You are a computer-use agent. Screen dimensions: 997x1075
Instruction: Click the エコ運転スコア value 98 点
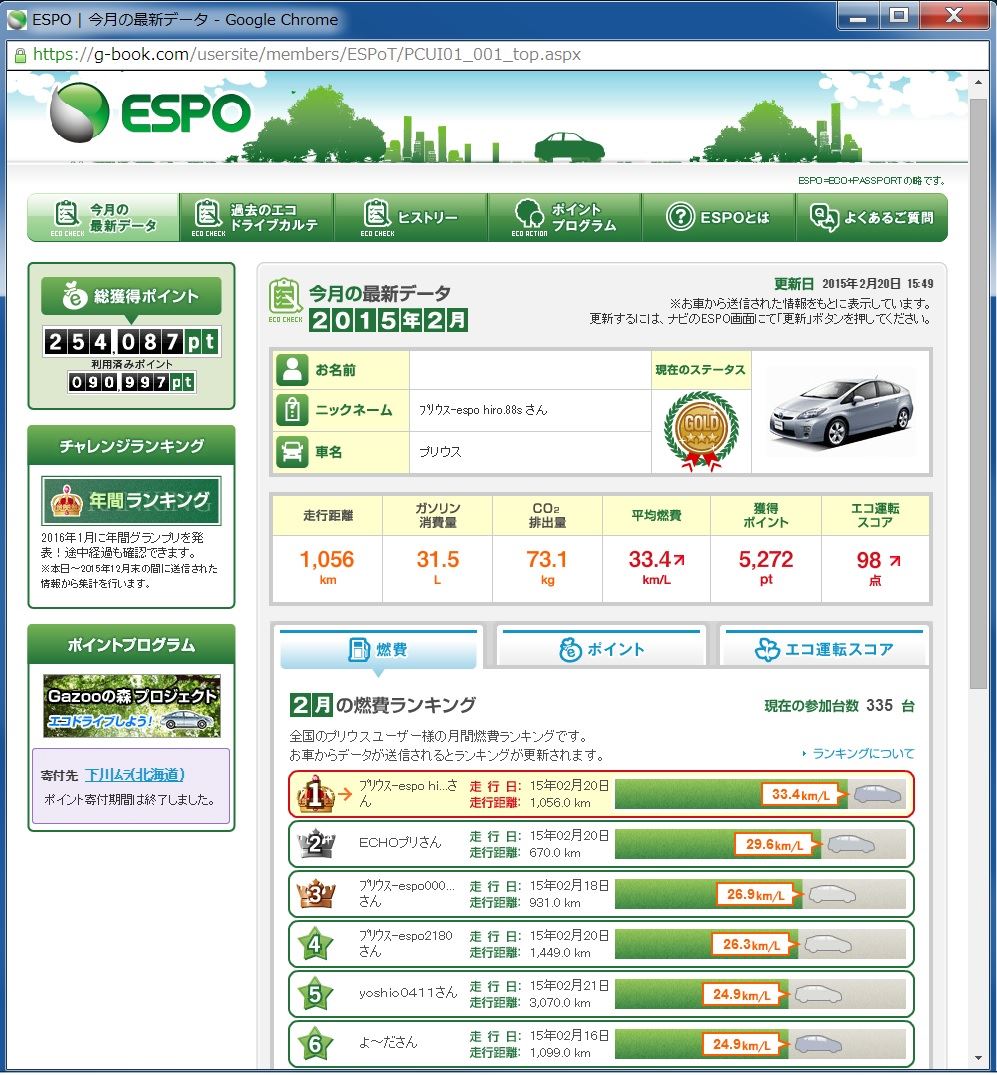coord(876,568)
